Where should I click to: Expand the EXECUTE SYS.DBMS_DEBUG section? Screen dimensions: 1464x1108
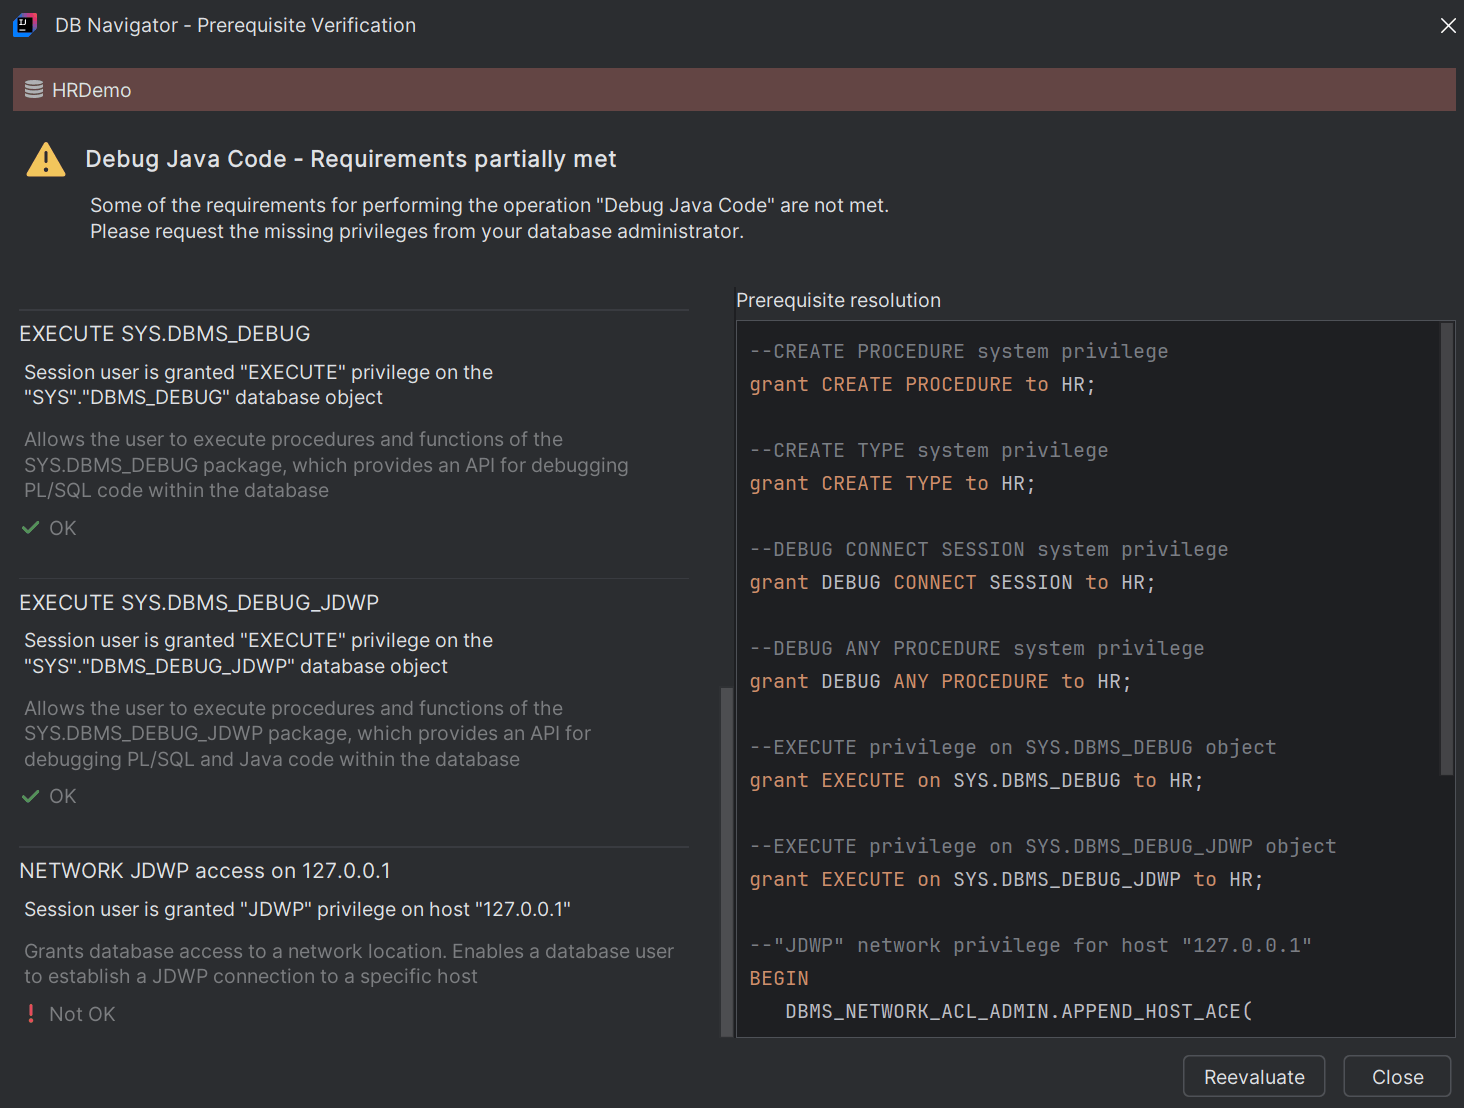click(165, 333)
